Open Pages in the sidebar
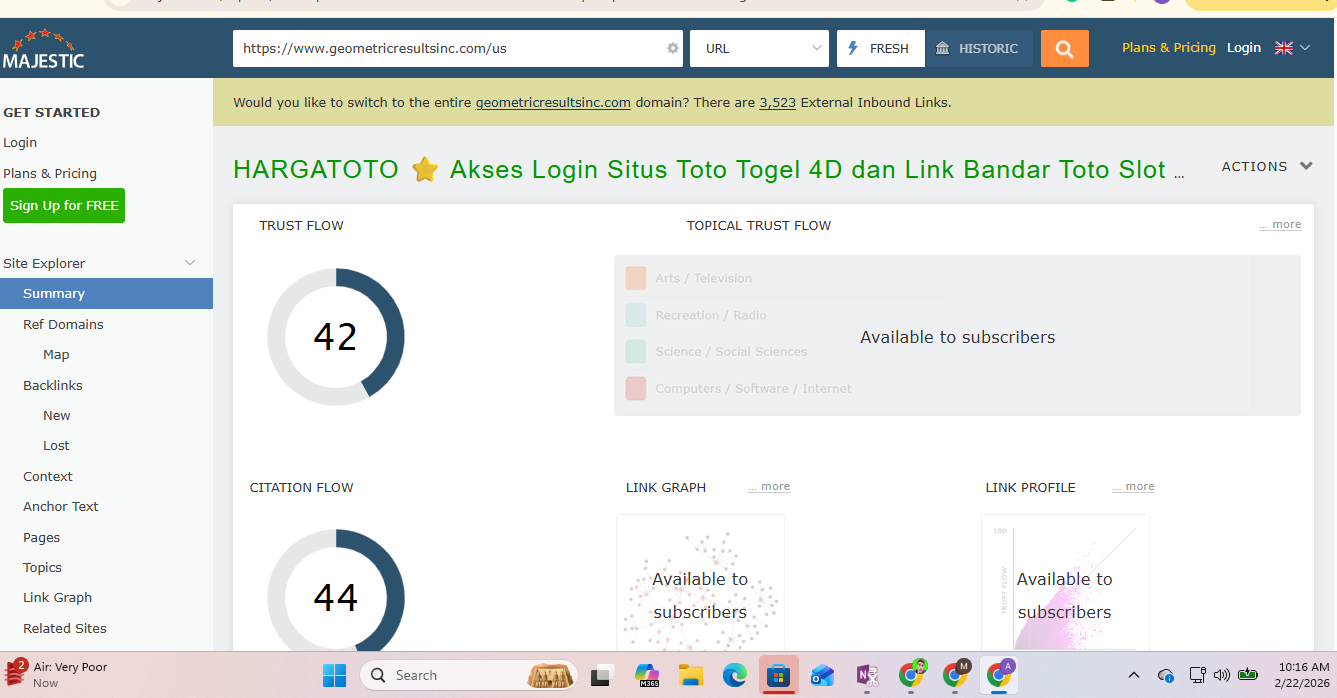 [x=42, y=537]
